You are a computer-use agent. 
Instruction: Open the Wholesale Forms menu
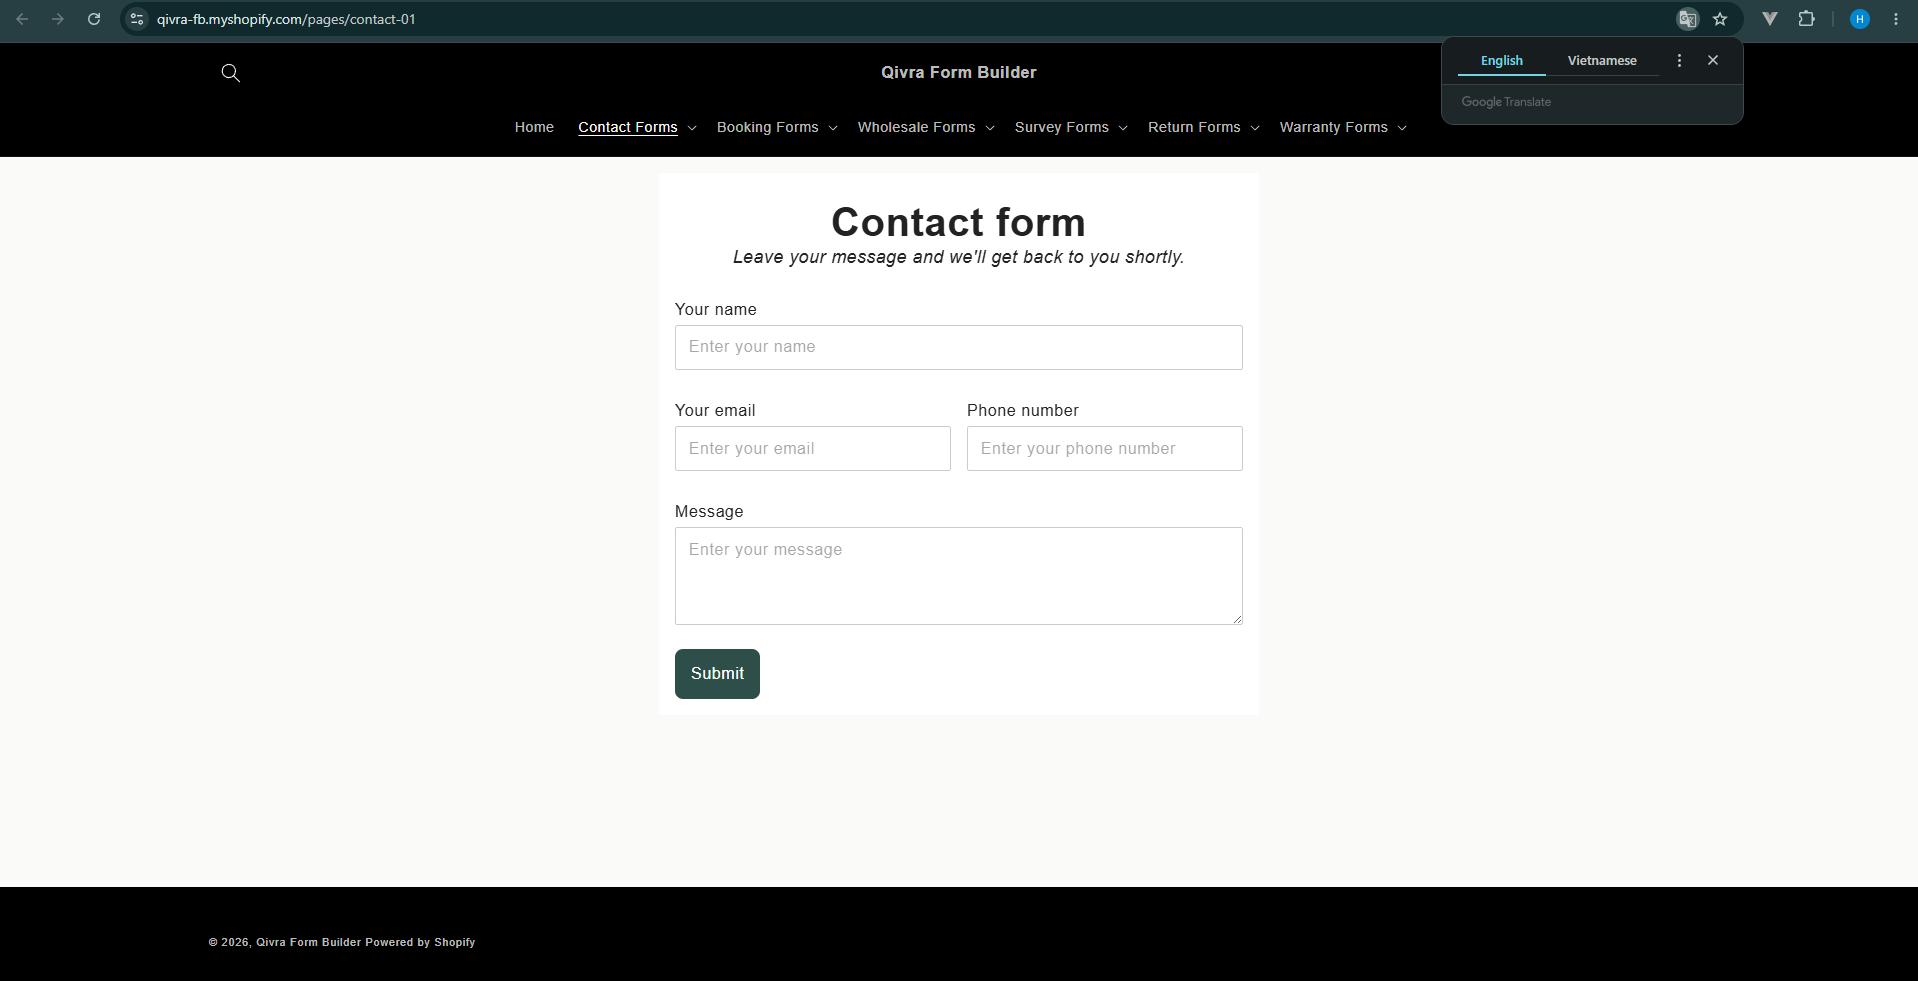[x=916, y=127]
